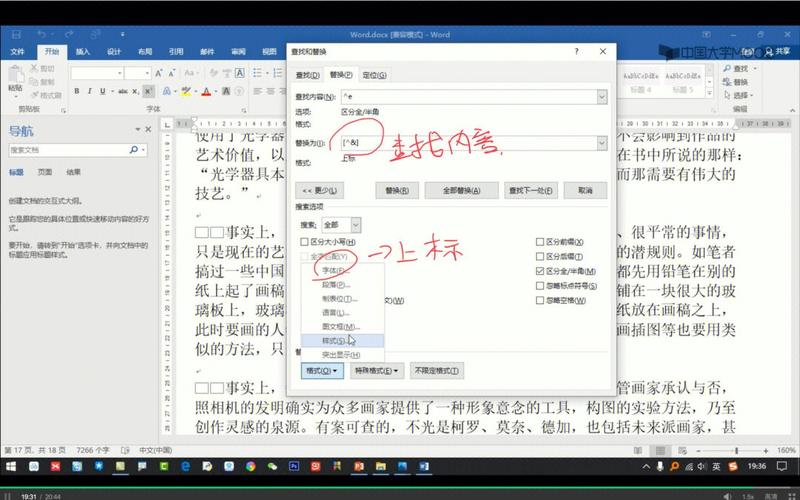The height and width of the screenshot is (500, 800).
Task: Open the font name combo box in the ribbon
Action: pos(97,73)
